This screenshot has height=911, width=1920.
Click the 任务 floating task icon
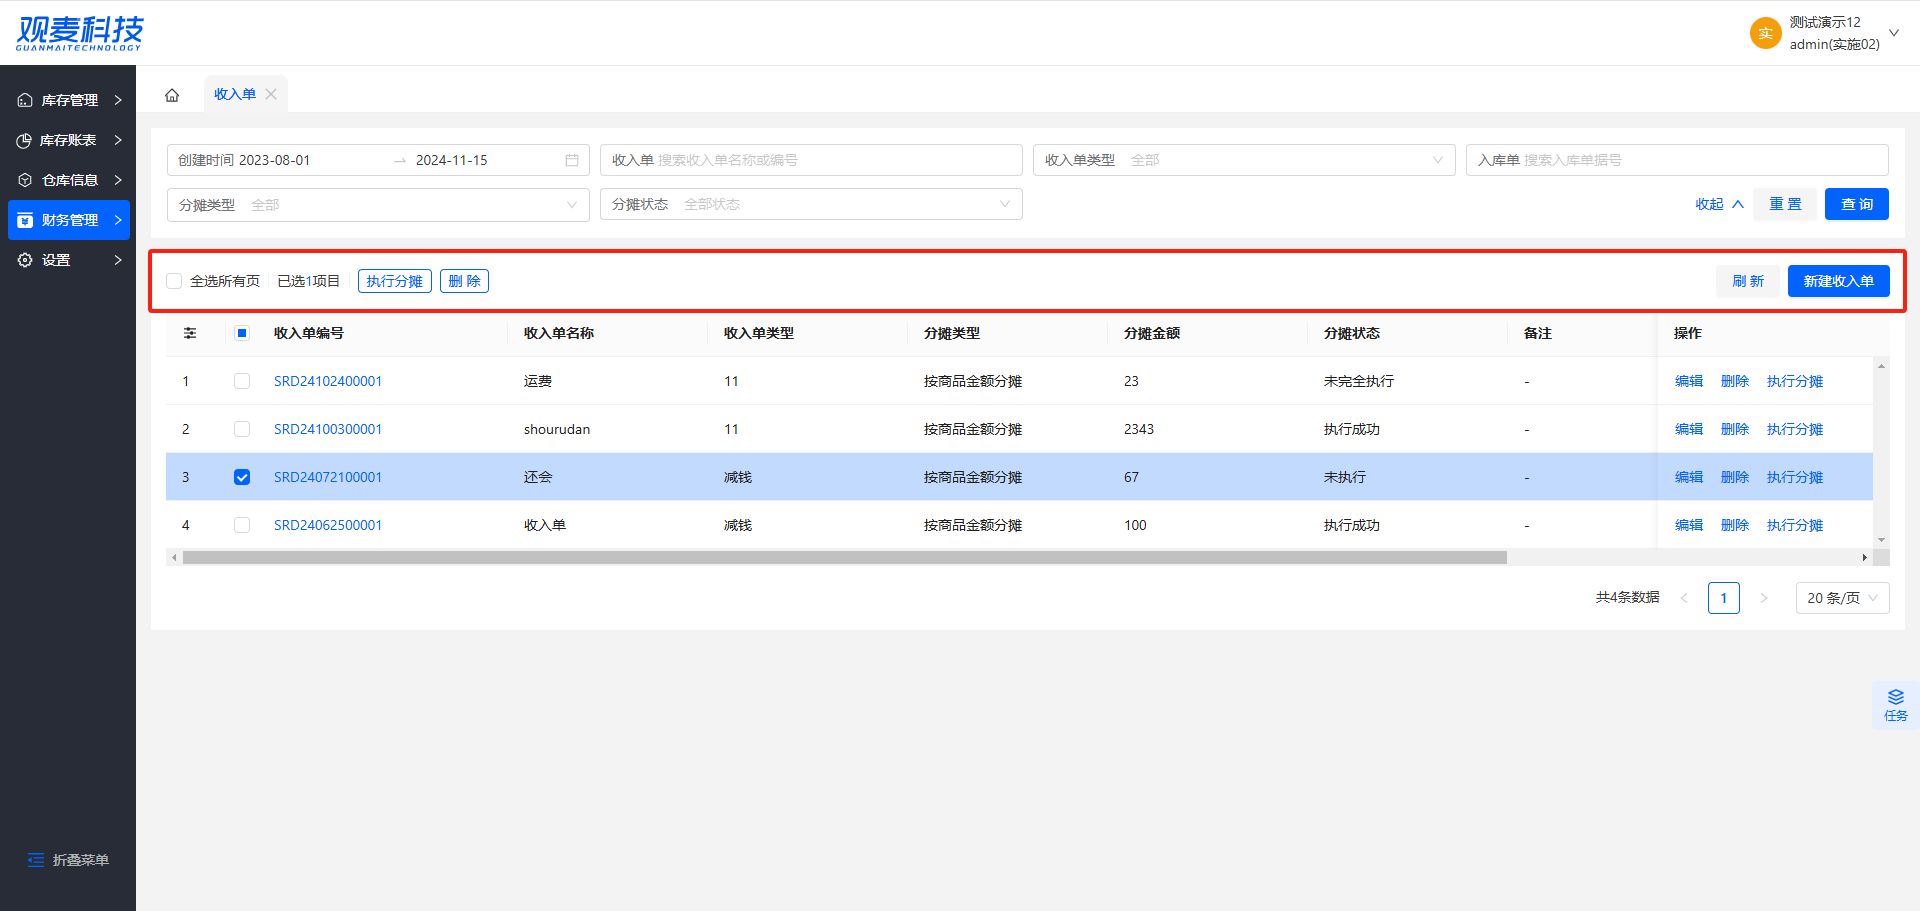pyautogui.click(x=1895, y=704)
